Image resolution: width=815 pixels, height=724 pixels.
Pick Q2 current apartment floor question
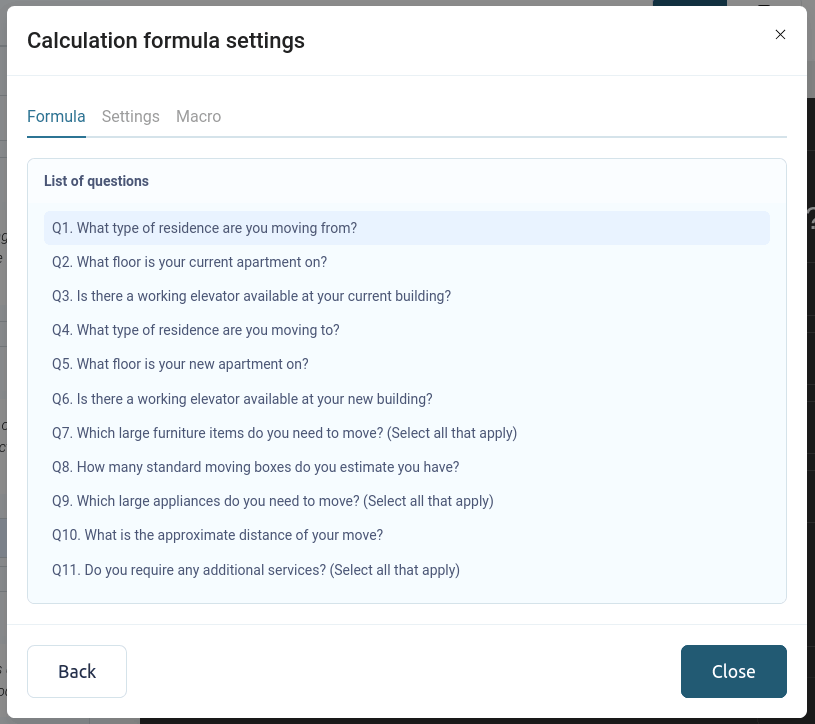tap(190, 262)
